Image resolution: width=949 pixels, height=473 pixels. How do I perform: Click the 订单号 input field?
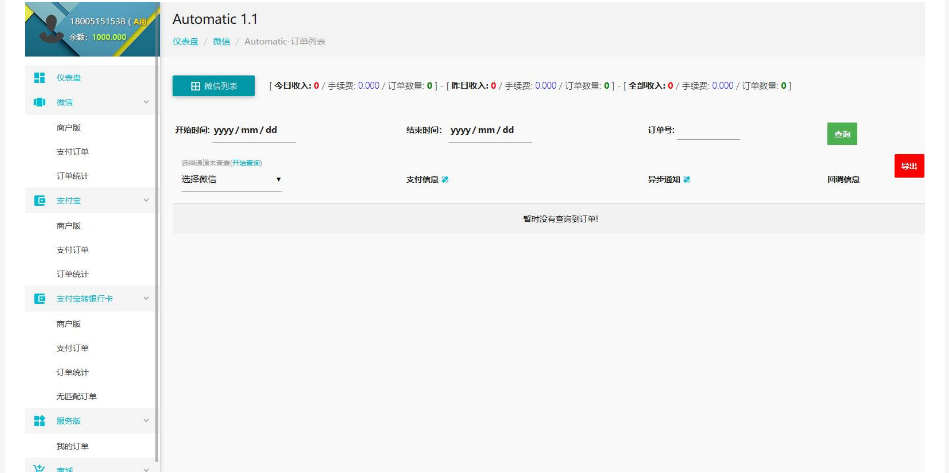pos(708,131)
